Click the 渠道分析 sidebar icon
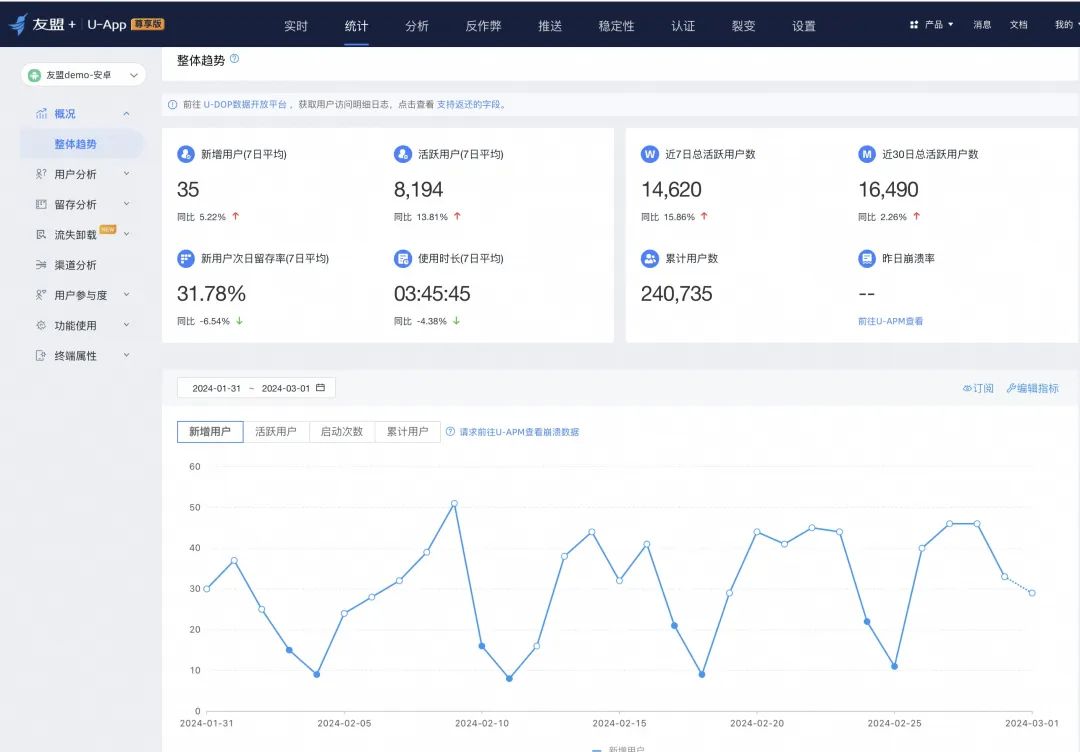1080x752 pixels. tap(41, 265)
